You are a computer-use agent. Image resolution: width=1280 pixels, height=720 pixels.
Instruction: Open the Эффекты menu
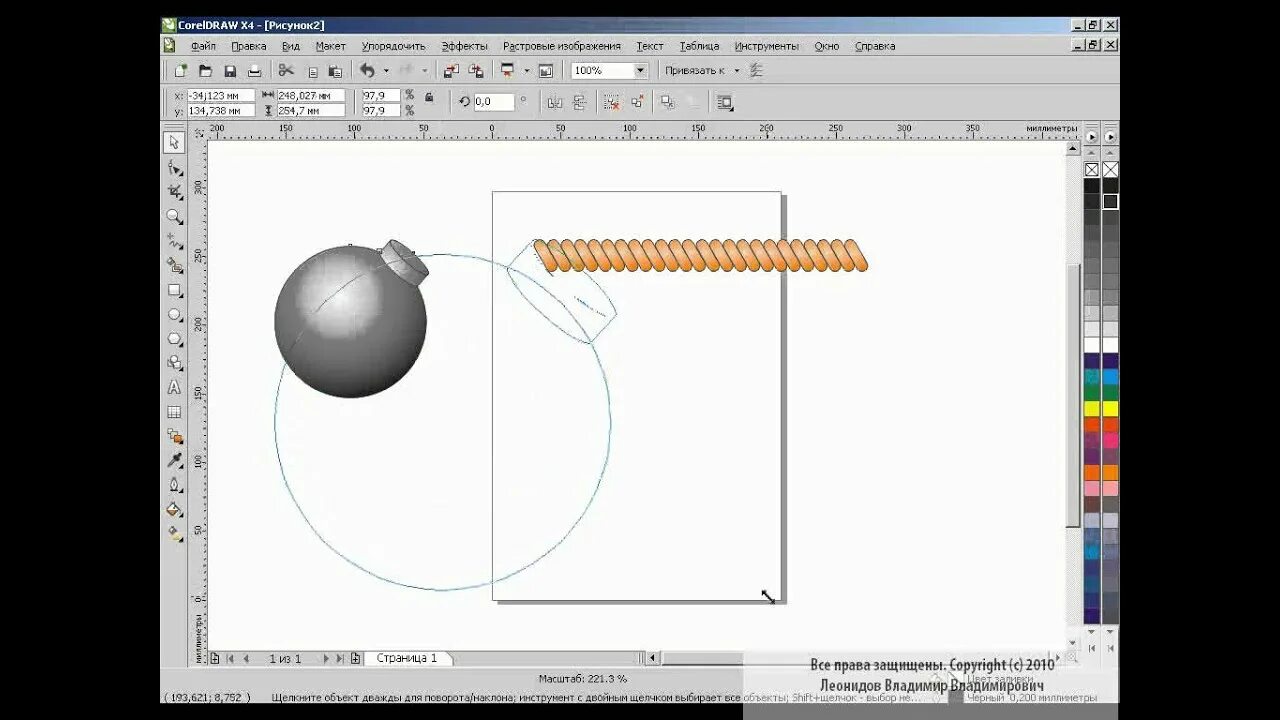tap(464, 46)
